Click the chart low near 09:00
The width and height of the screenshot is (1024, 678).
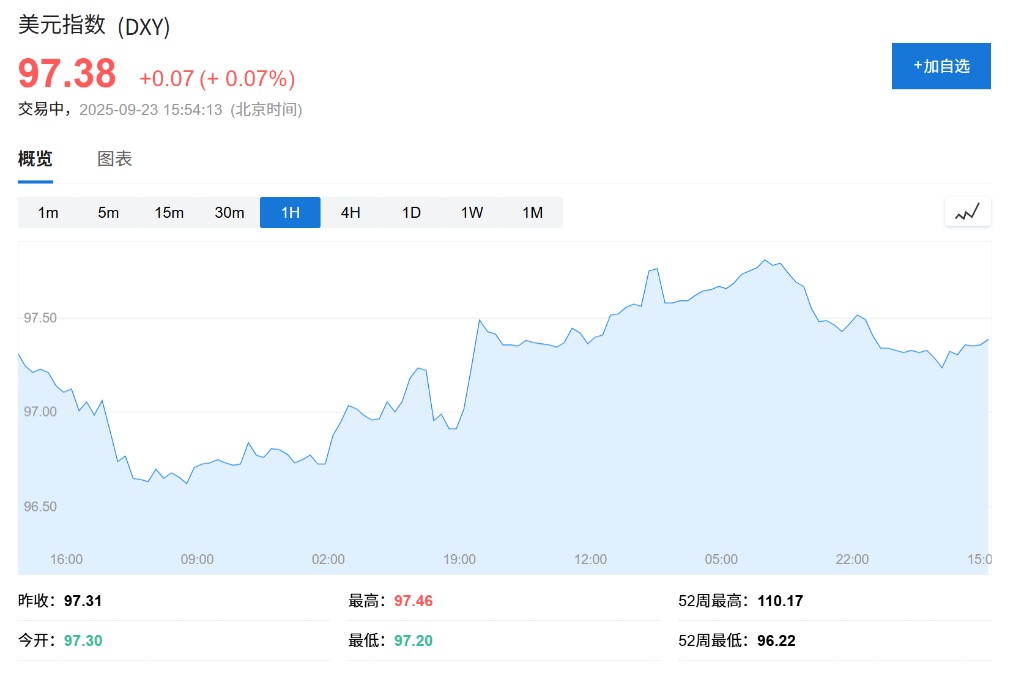pos(187,483)
